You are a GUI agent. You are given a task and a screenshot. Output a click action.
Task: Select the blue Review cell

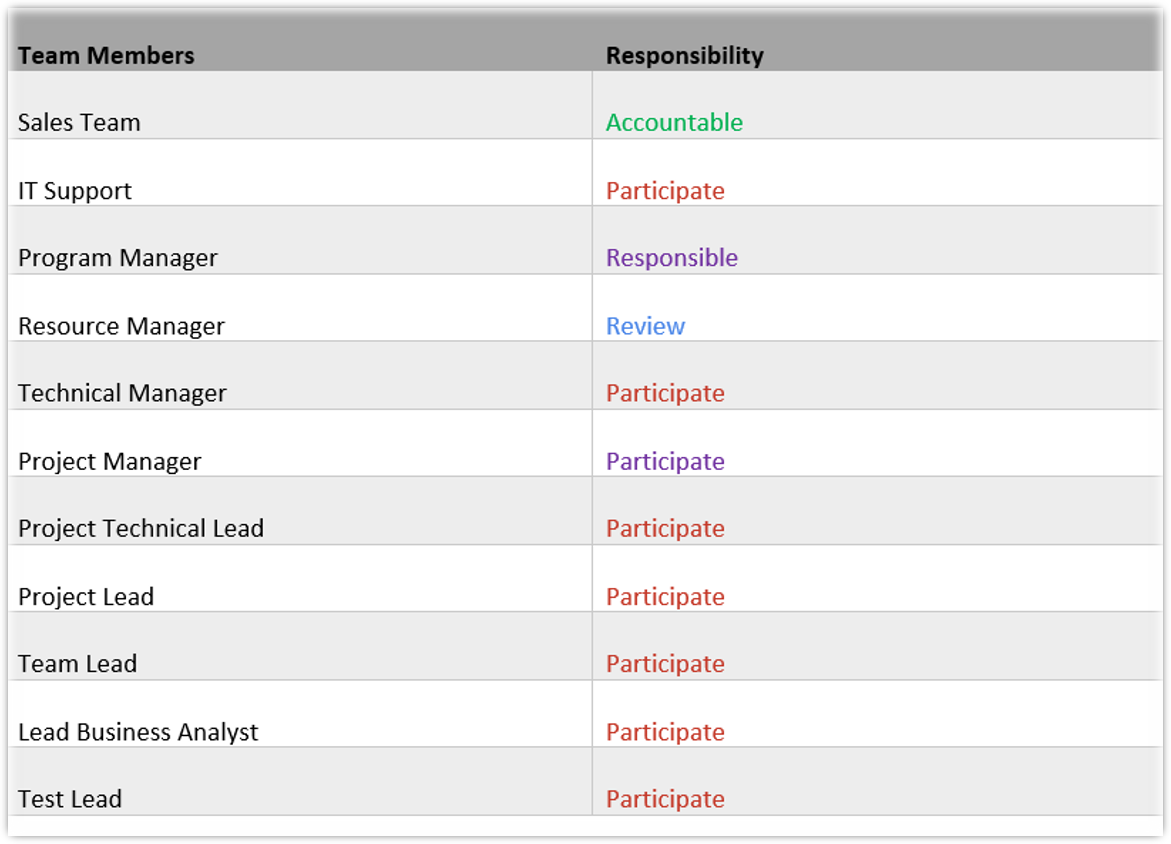(x=645, y=326)
